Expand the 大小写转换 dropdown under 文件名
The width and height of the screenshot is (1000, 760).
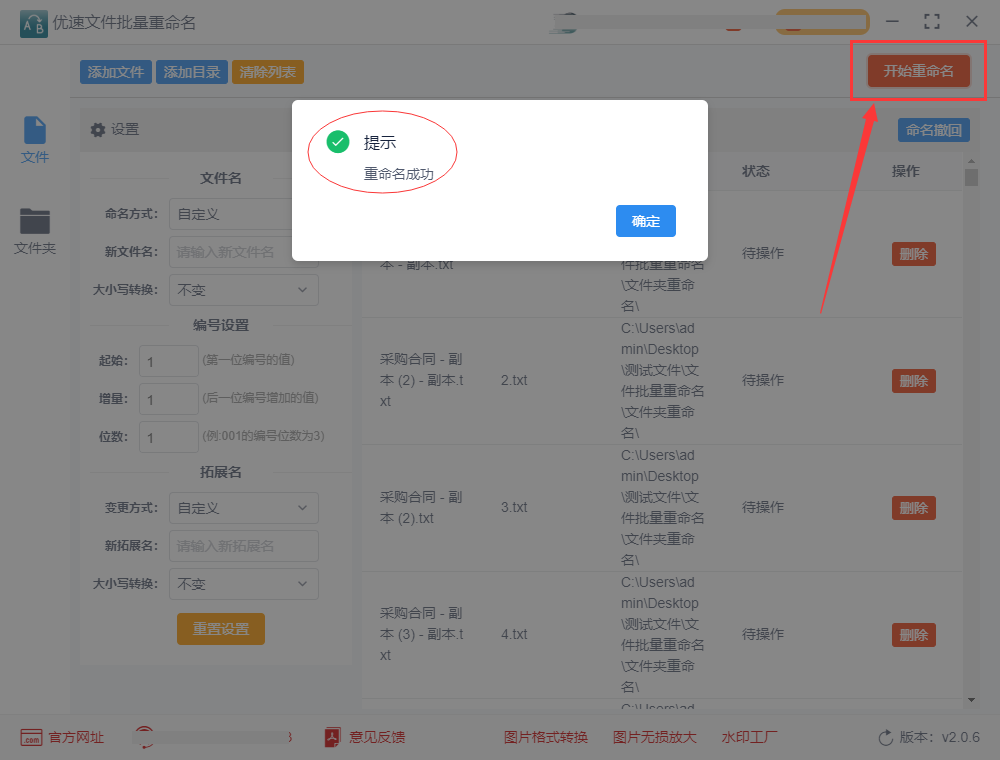click(243, 288)
